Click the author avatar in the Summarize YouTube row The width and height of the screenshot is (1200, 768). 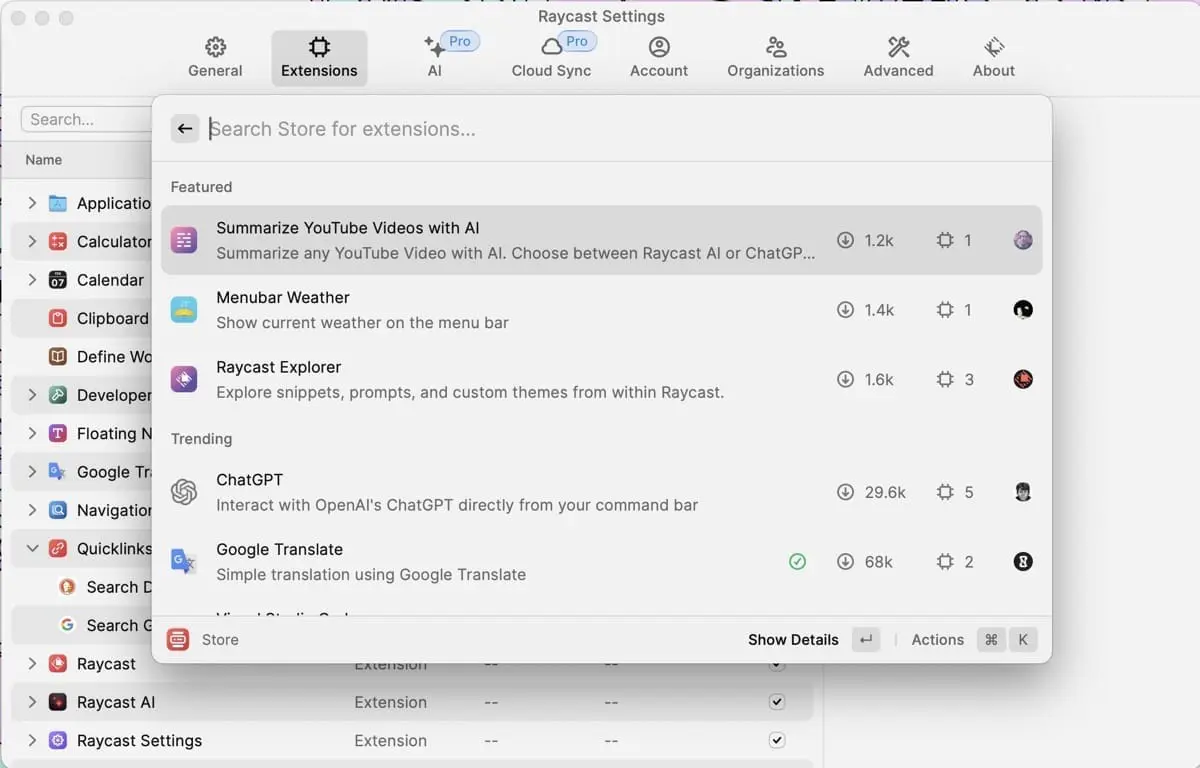(1023, 240)
